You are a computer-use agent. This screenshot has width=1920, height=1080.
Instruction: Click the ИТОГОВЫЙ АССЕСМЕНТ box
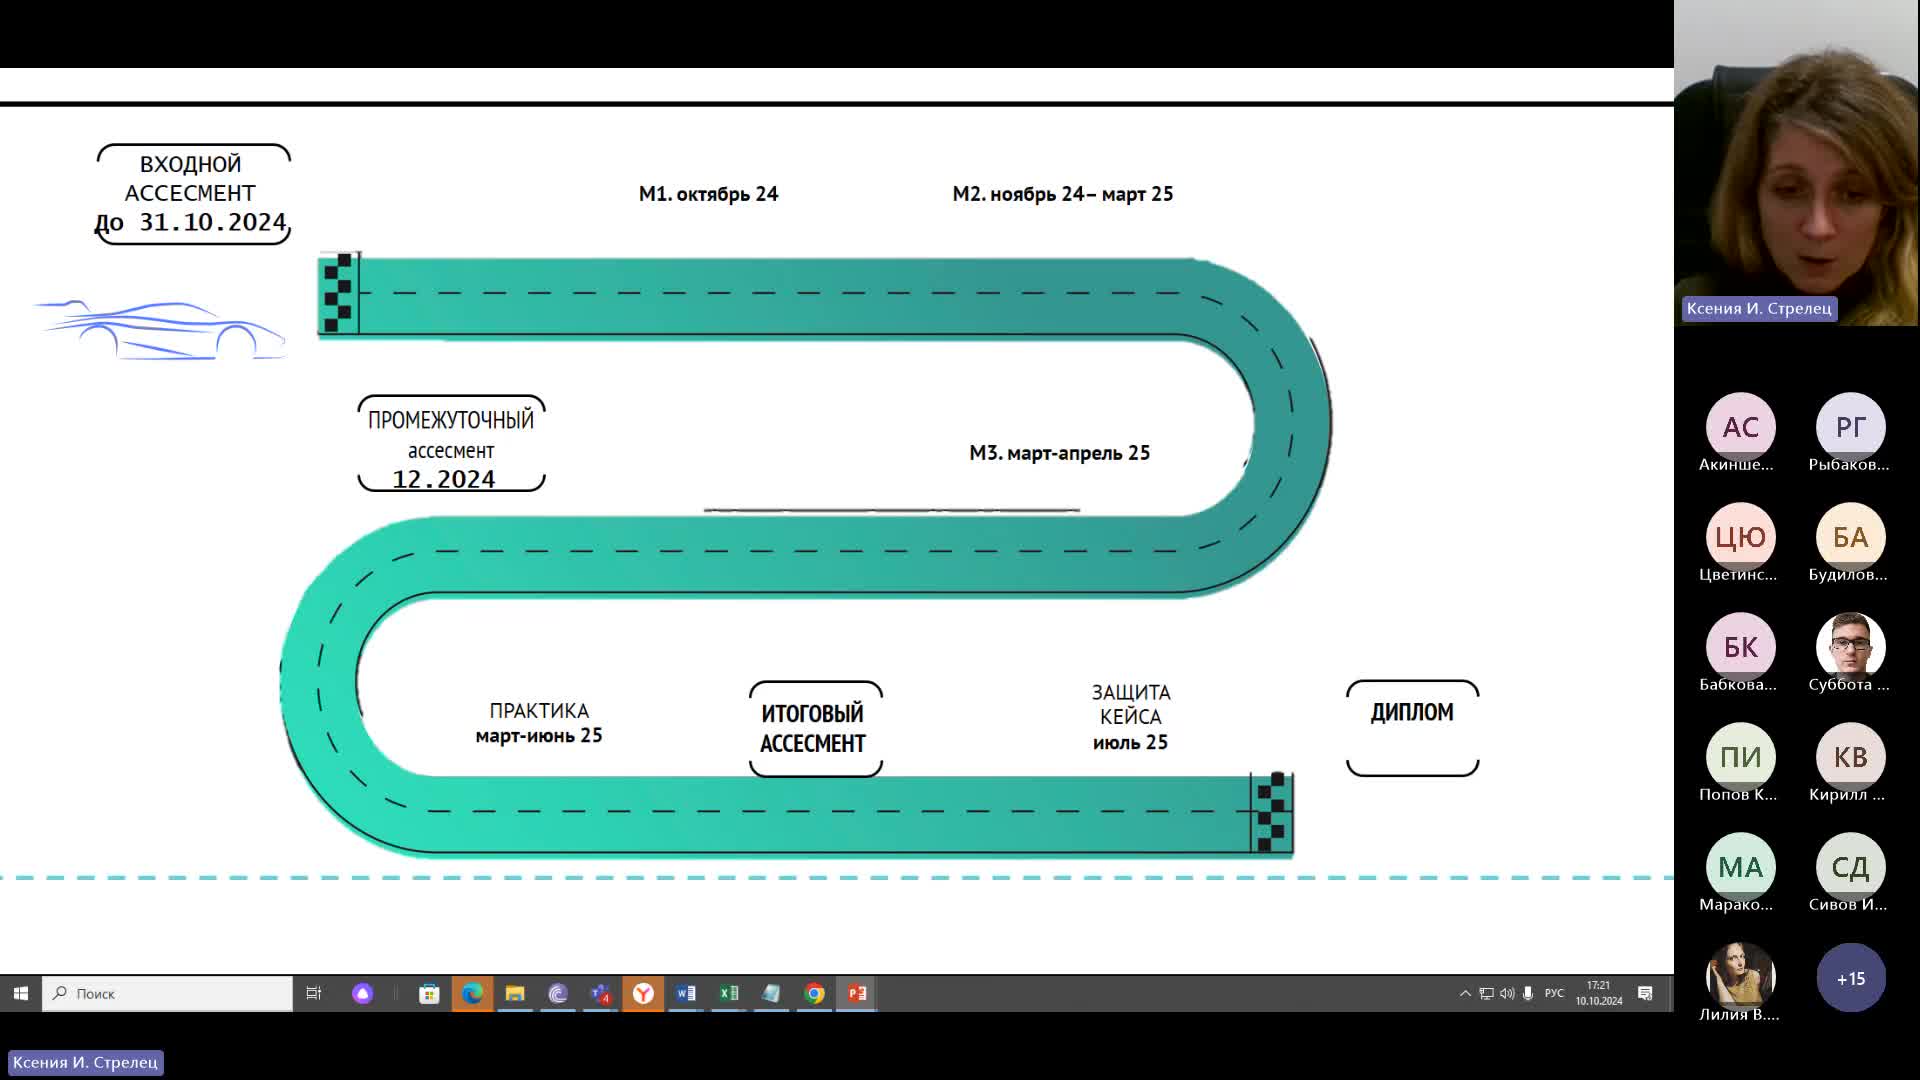pyautogui.click(x=815, y=728)
